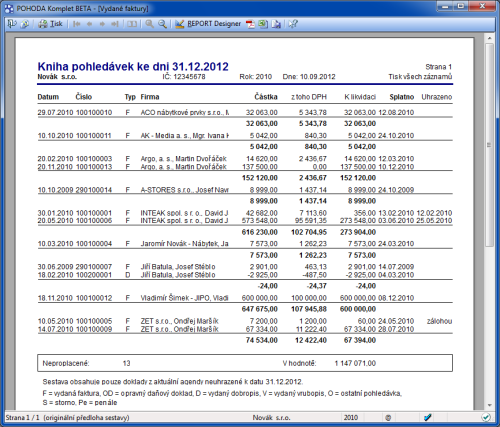This screenshot has width=500, height=427.
Task: Click the context help icon in toolbar
Action: coord(293,24)
